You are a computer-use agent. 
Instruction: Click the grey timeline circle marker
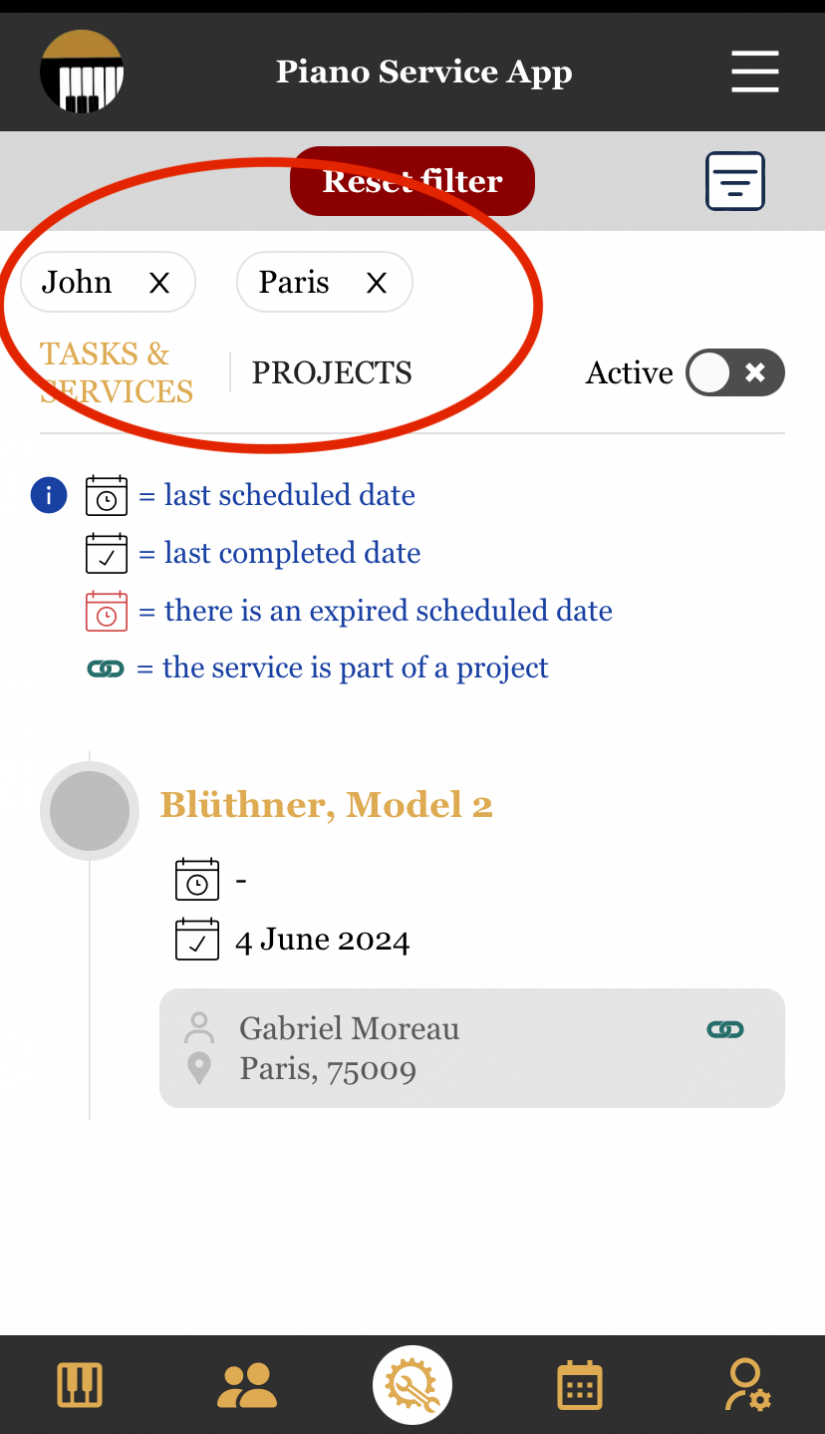[89, 811]
